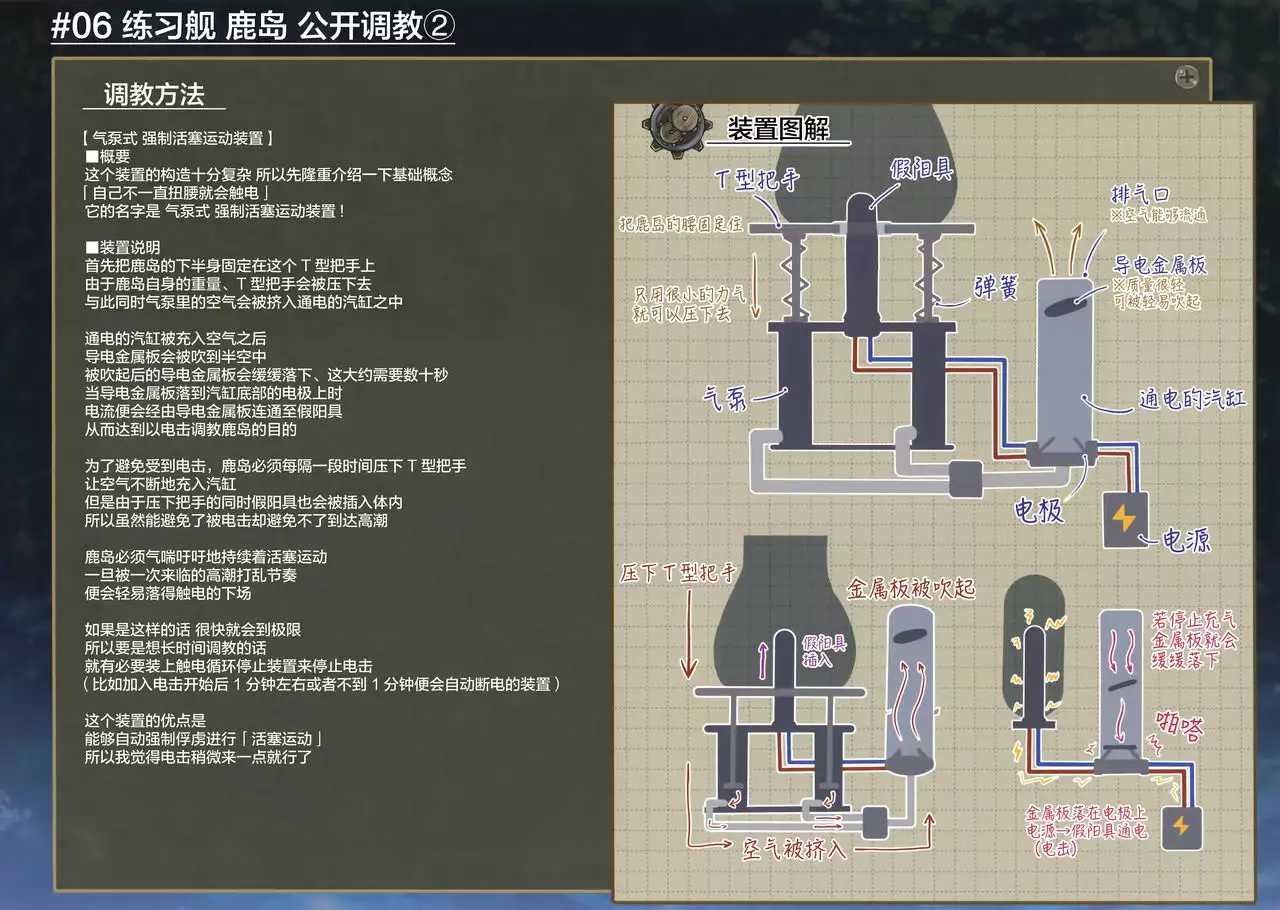Image resolution: width=1280 pixels, height=910 pixels.
Task: Click the page title starting with #06
Action: (253, 26)
